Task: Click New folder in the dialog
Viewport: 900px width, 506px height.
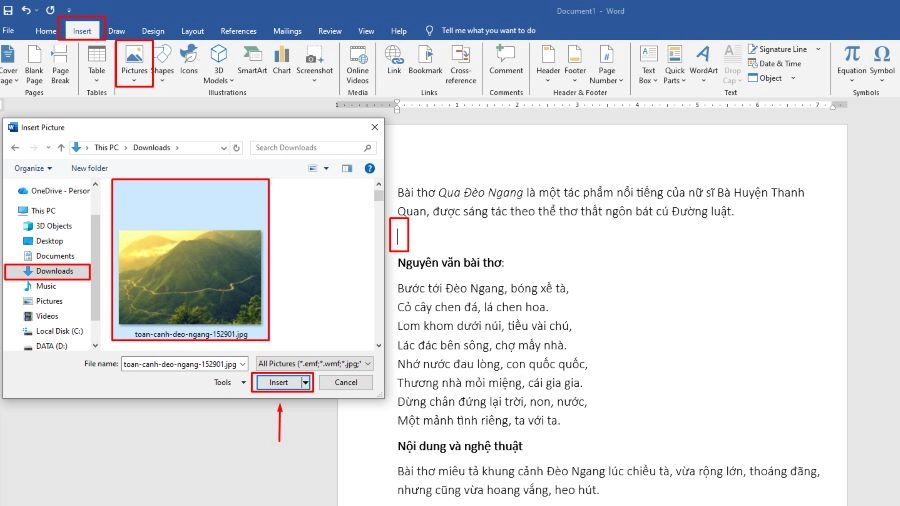Action: (x=89, y=168)
